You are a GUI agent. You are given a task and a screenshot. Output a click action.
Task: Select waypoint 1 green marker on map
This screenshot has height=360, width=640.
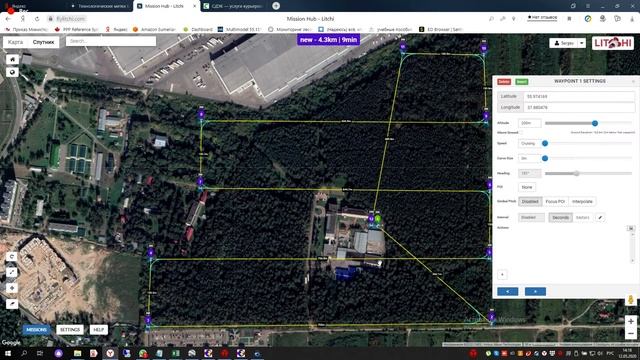pos(378,219)
